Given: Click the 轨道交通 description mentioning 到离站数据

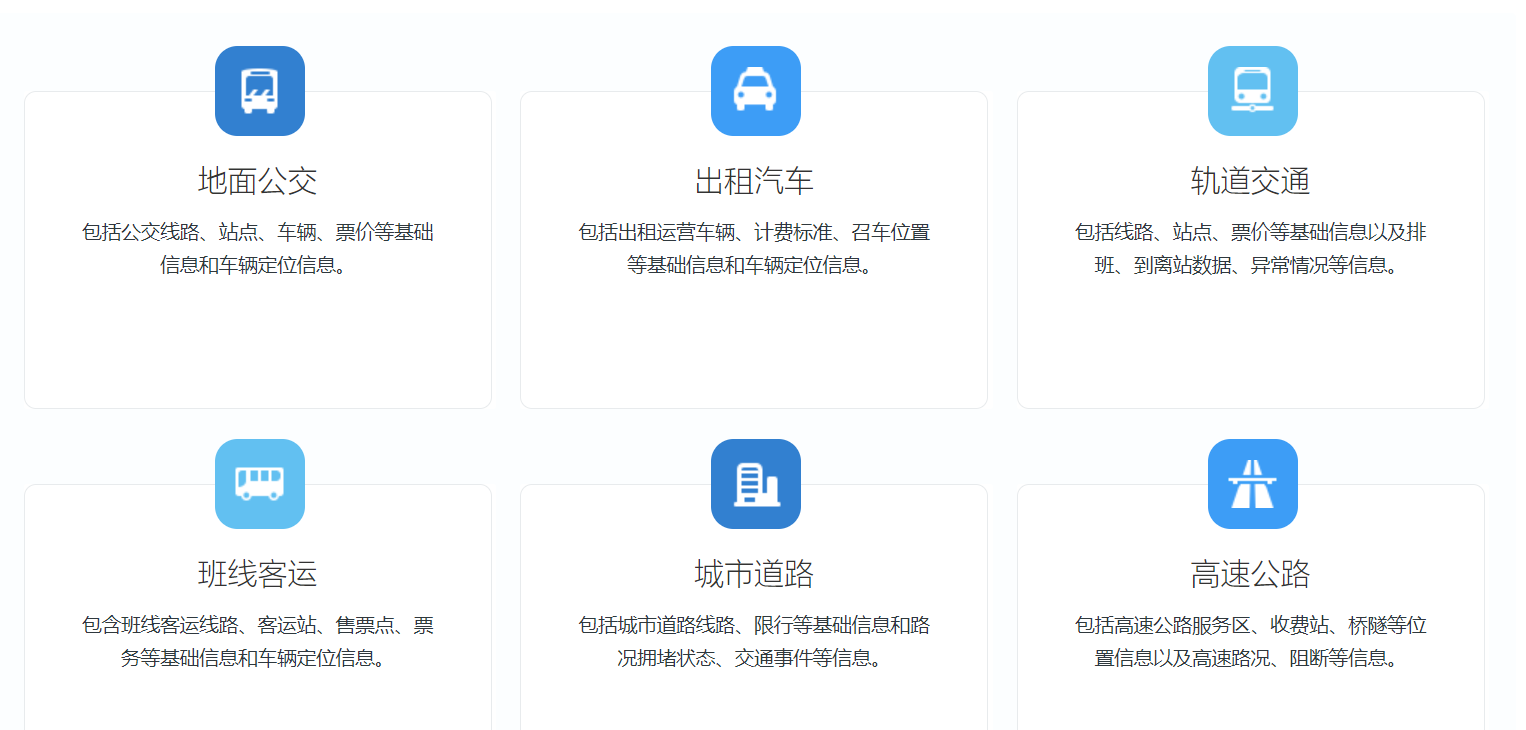Looking at the screenshot, I should pos(1250,249).
